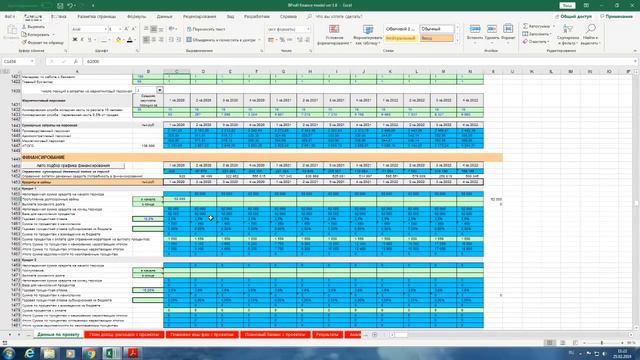640x360 pixels.
Task: Open the font size dropdown
Action: 120,29
